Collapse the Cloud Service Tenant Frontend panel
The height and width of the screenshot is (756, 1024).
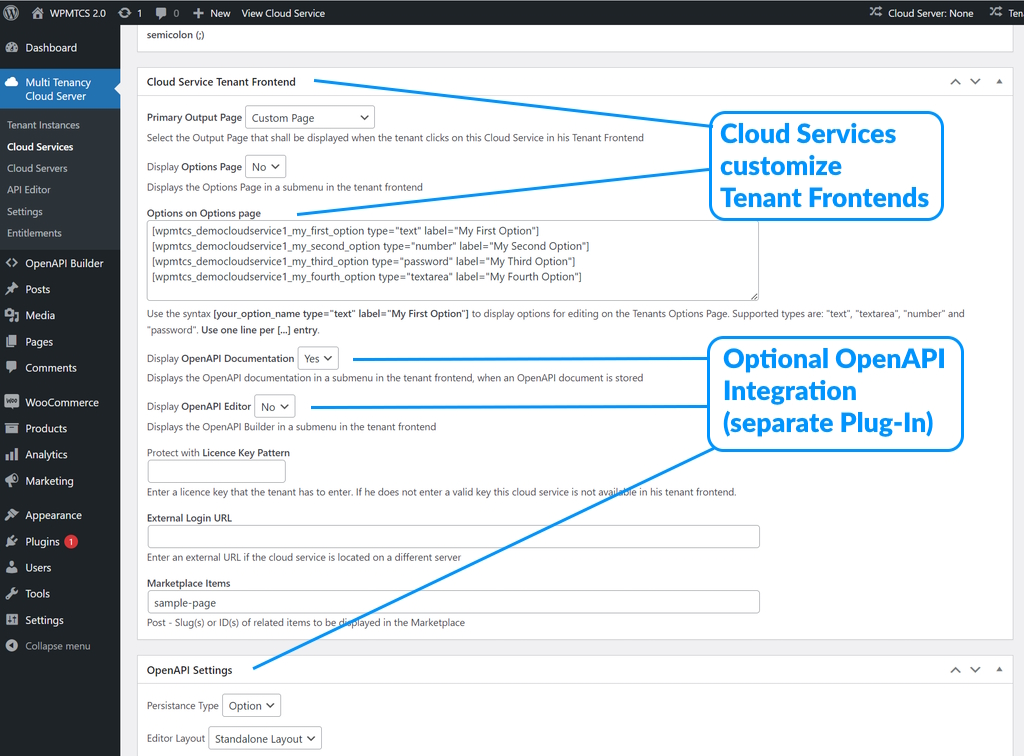tap(999, 82)
